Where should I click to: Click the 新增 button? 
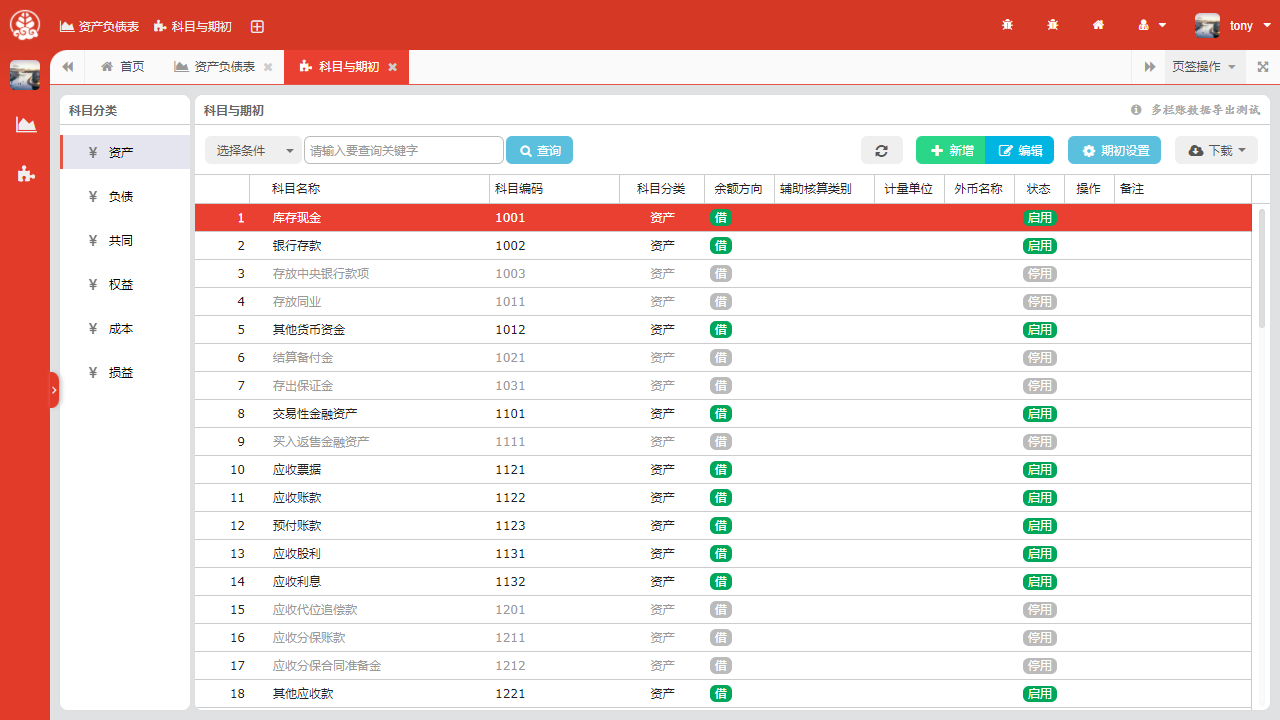tap(949, 150)
